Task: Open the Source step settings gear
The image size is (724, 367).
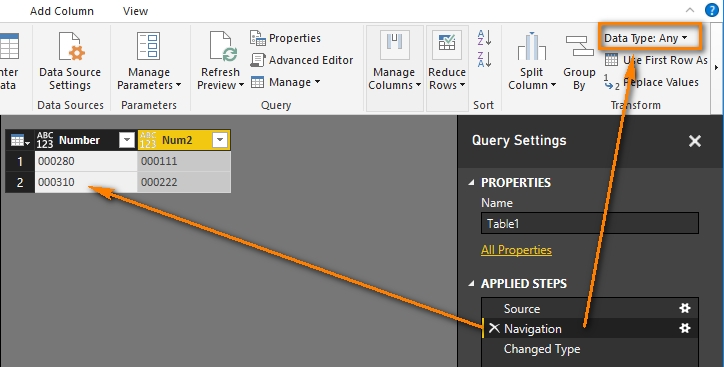Action: (x=685, y=308)
